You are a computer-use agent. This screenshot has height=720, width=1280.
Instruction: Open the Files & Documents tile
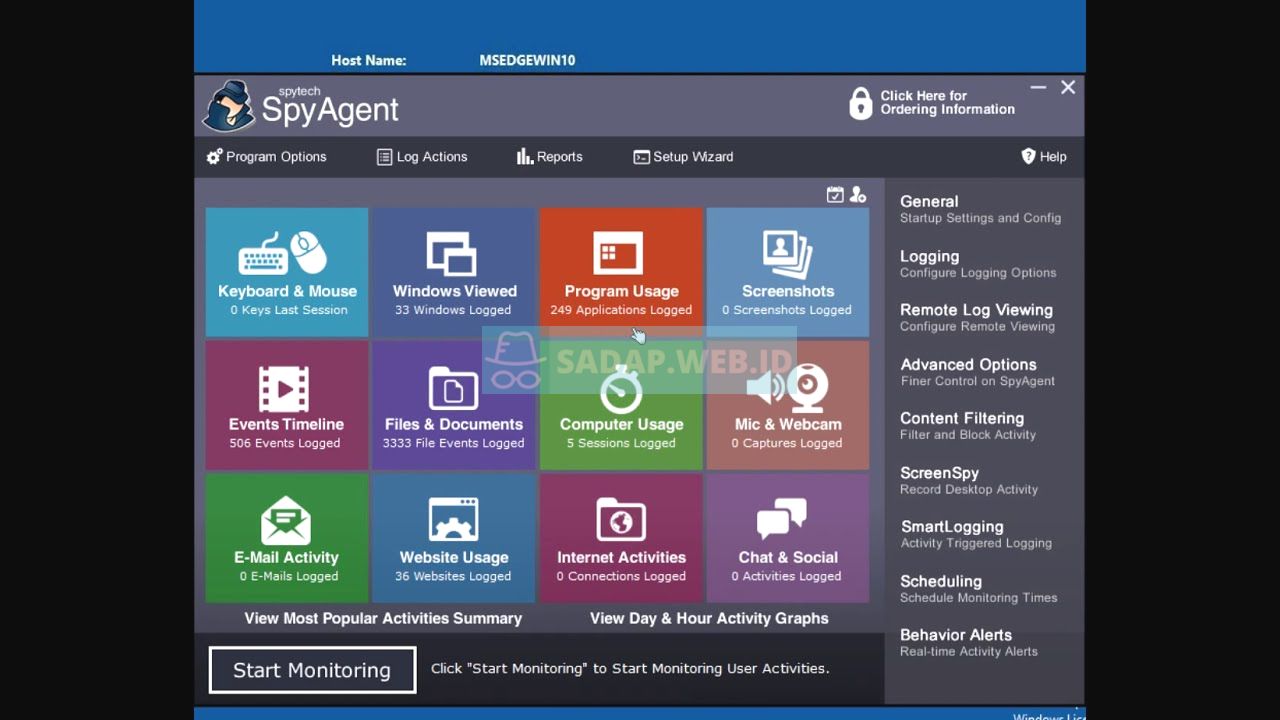[x=454, y=405]
